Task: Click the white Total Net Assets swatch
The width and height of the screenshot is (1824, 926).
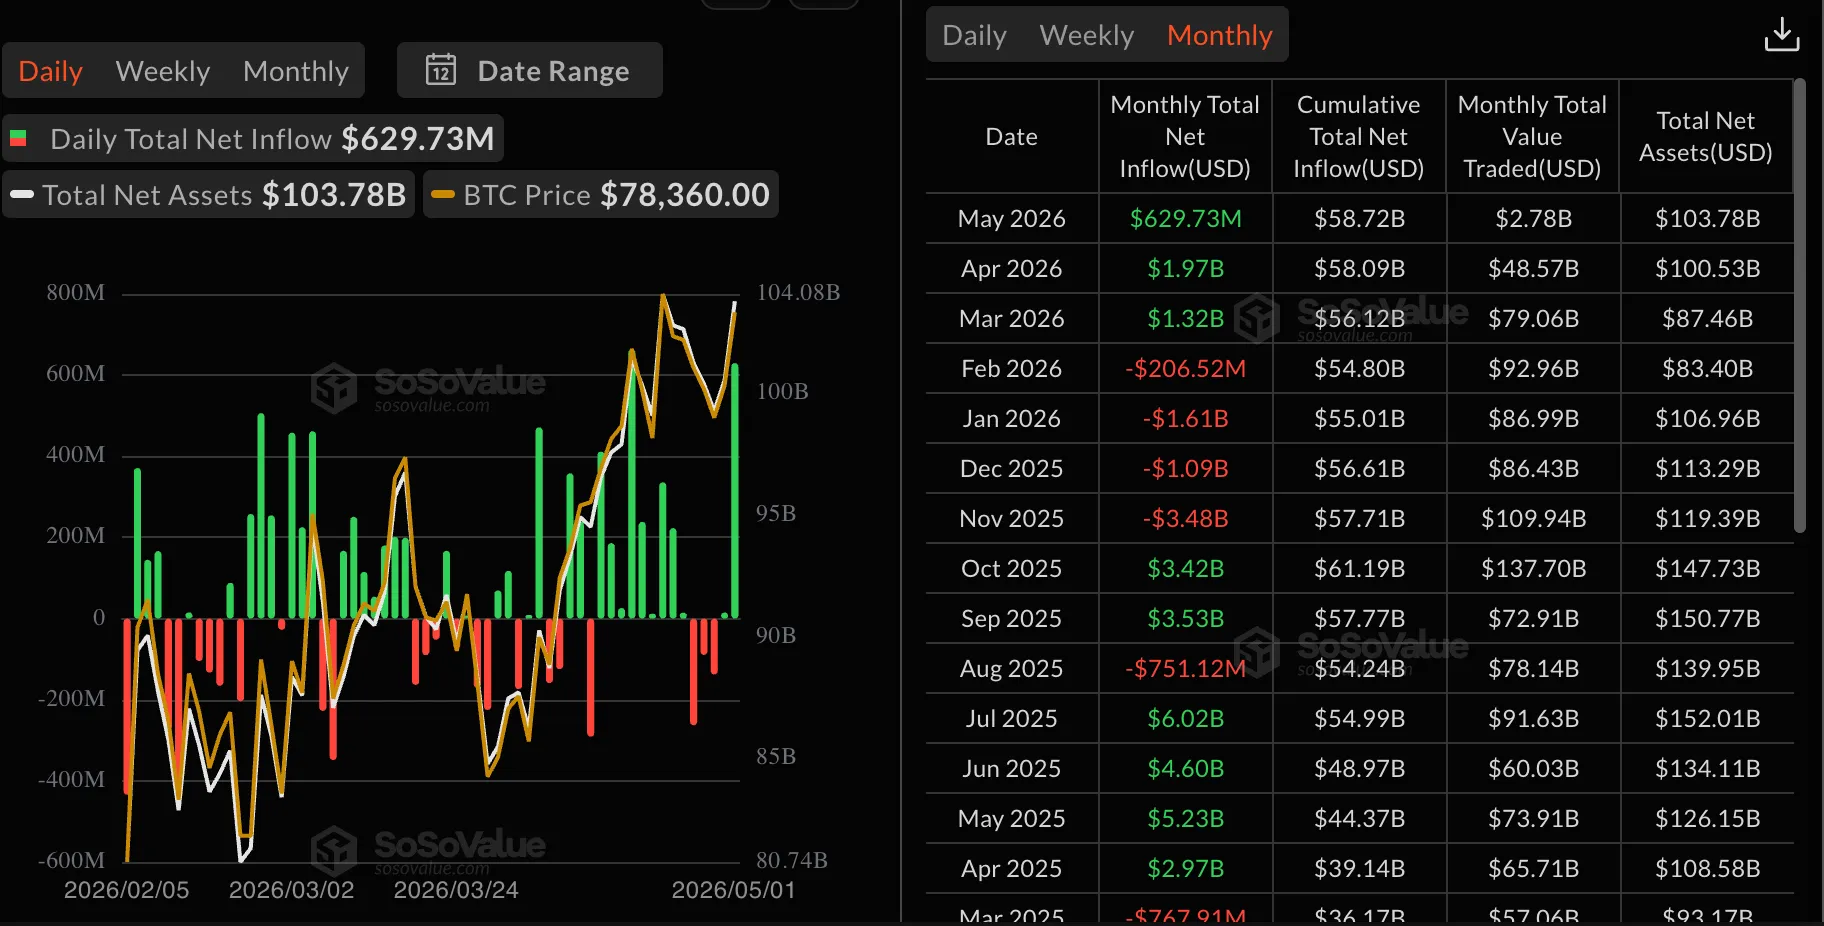Action: click(x=22, y=194)
